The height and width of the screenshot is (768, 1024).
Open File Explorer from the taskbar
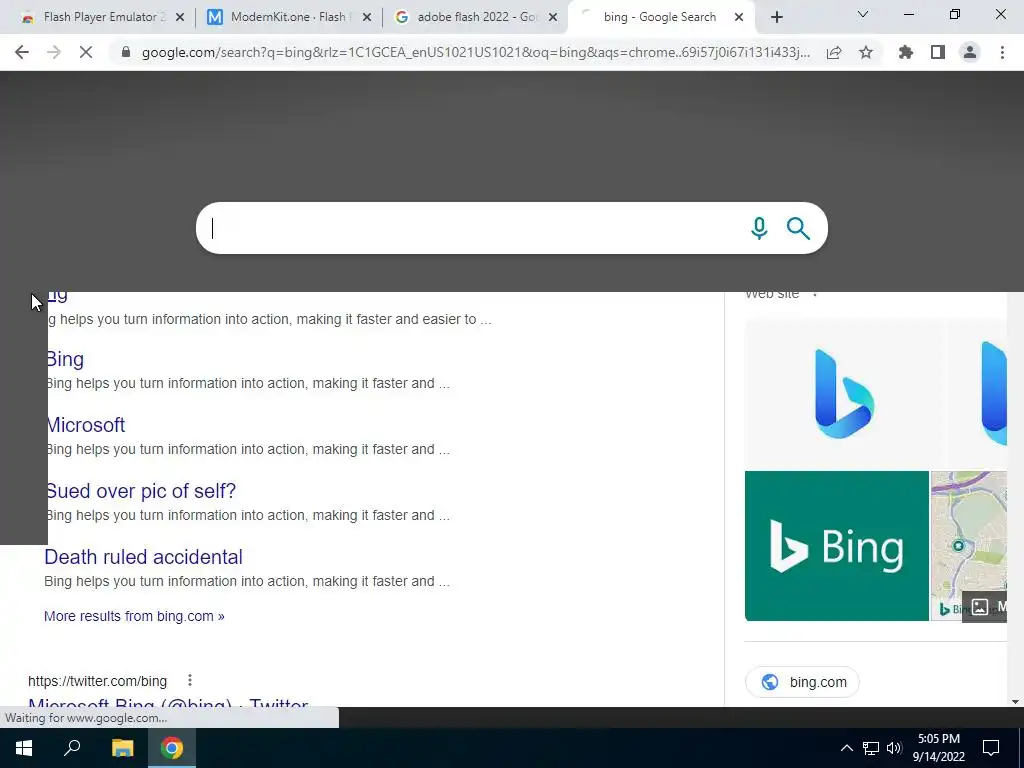122,748
